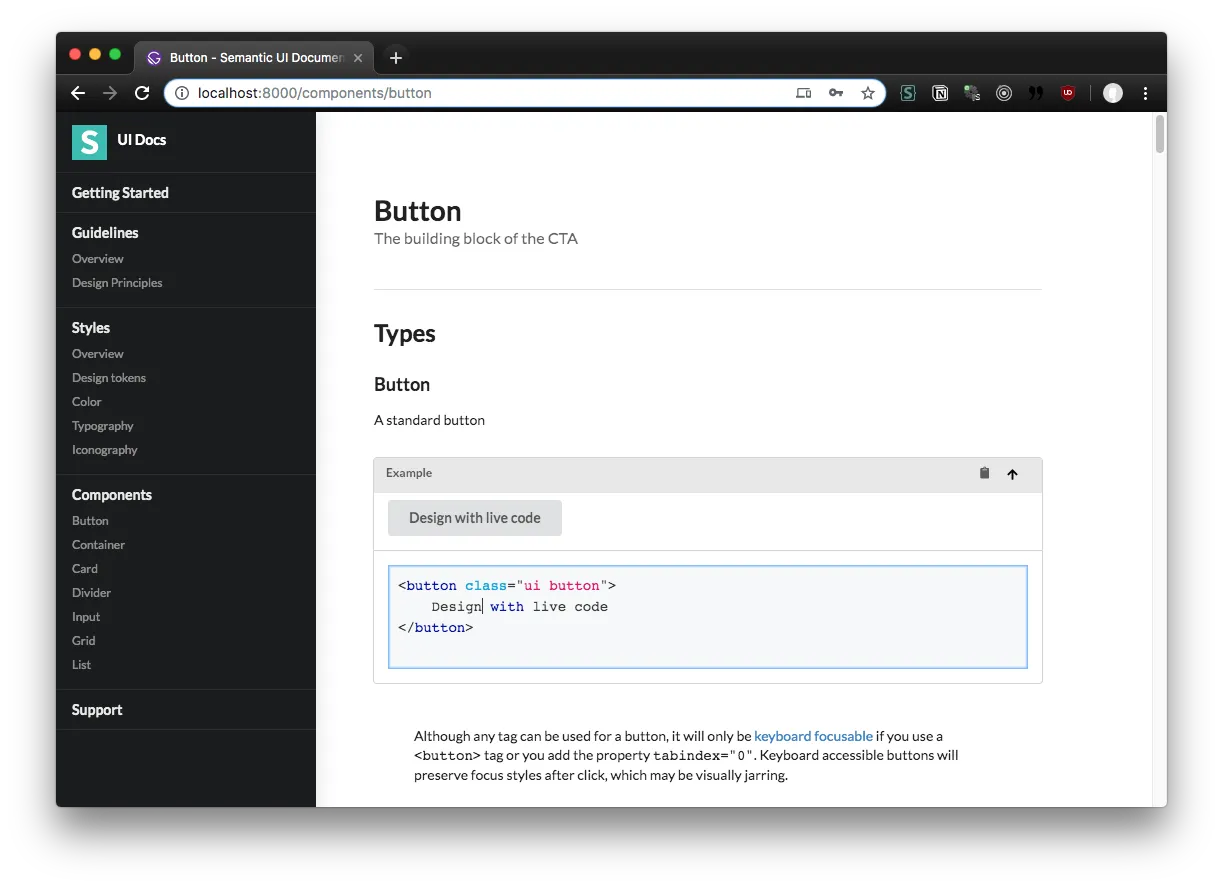The image size is (1223, 887).
Task: Open Chrome's three-dot overflow menu
Action: 1145,93
